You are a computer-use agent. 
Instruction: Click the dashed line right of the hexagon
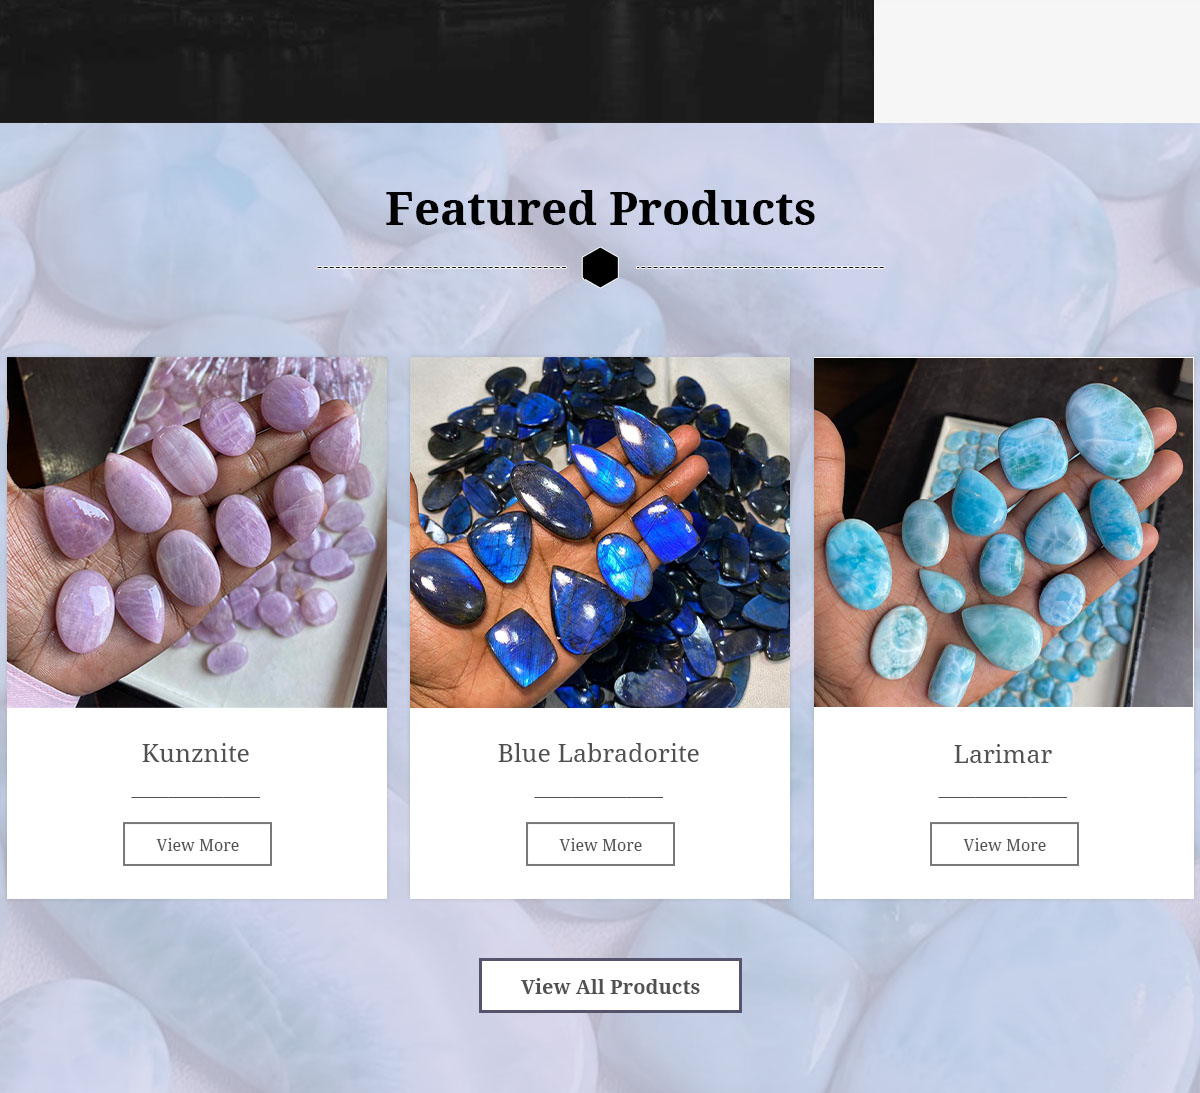[760, 267]
